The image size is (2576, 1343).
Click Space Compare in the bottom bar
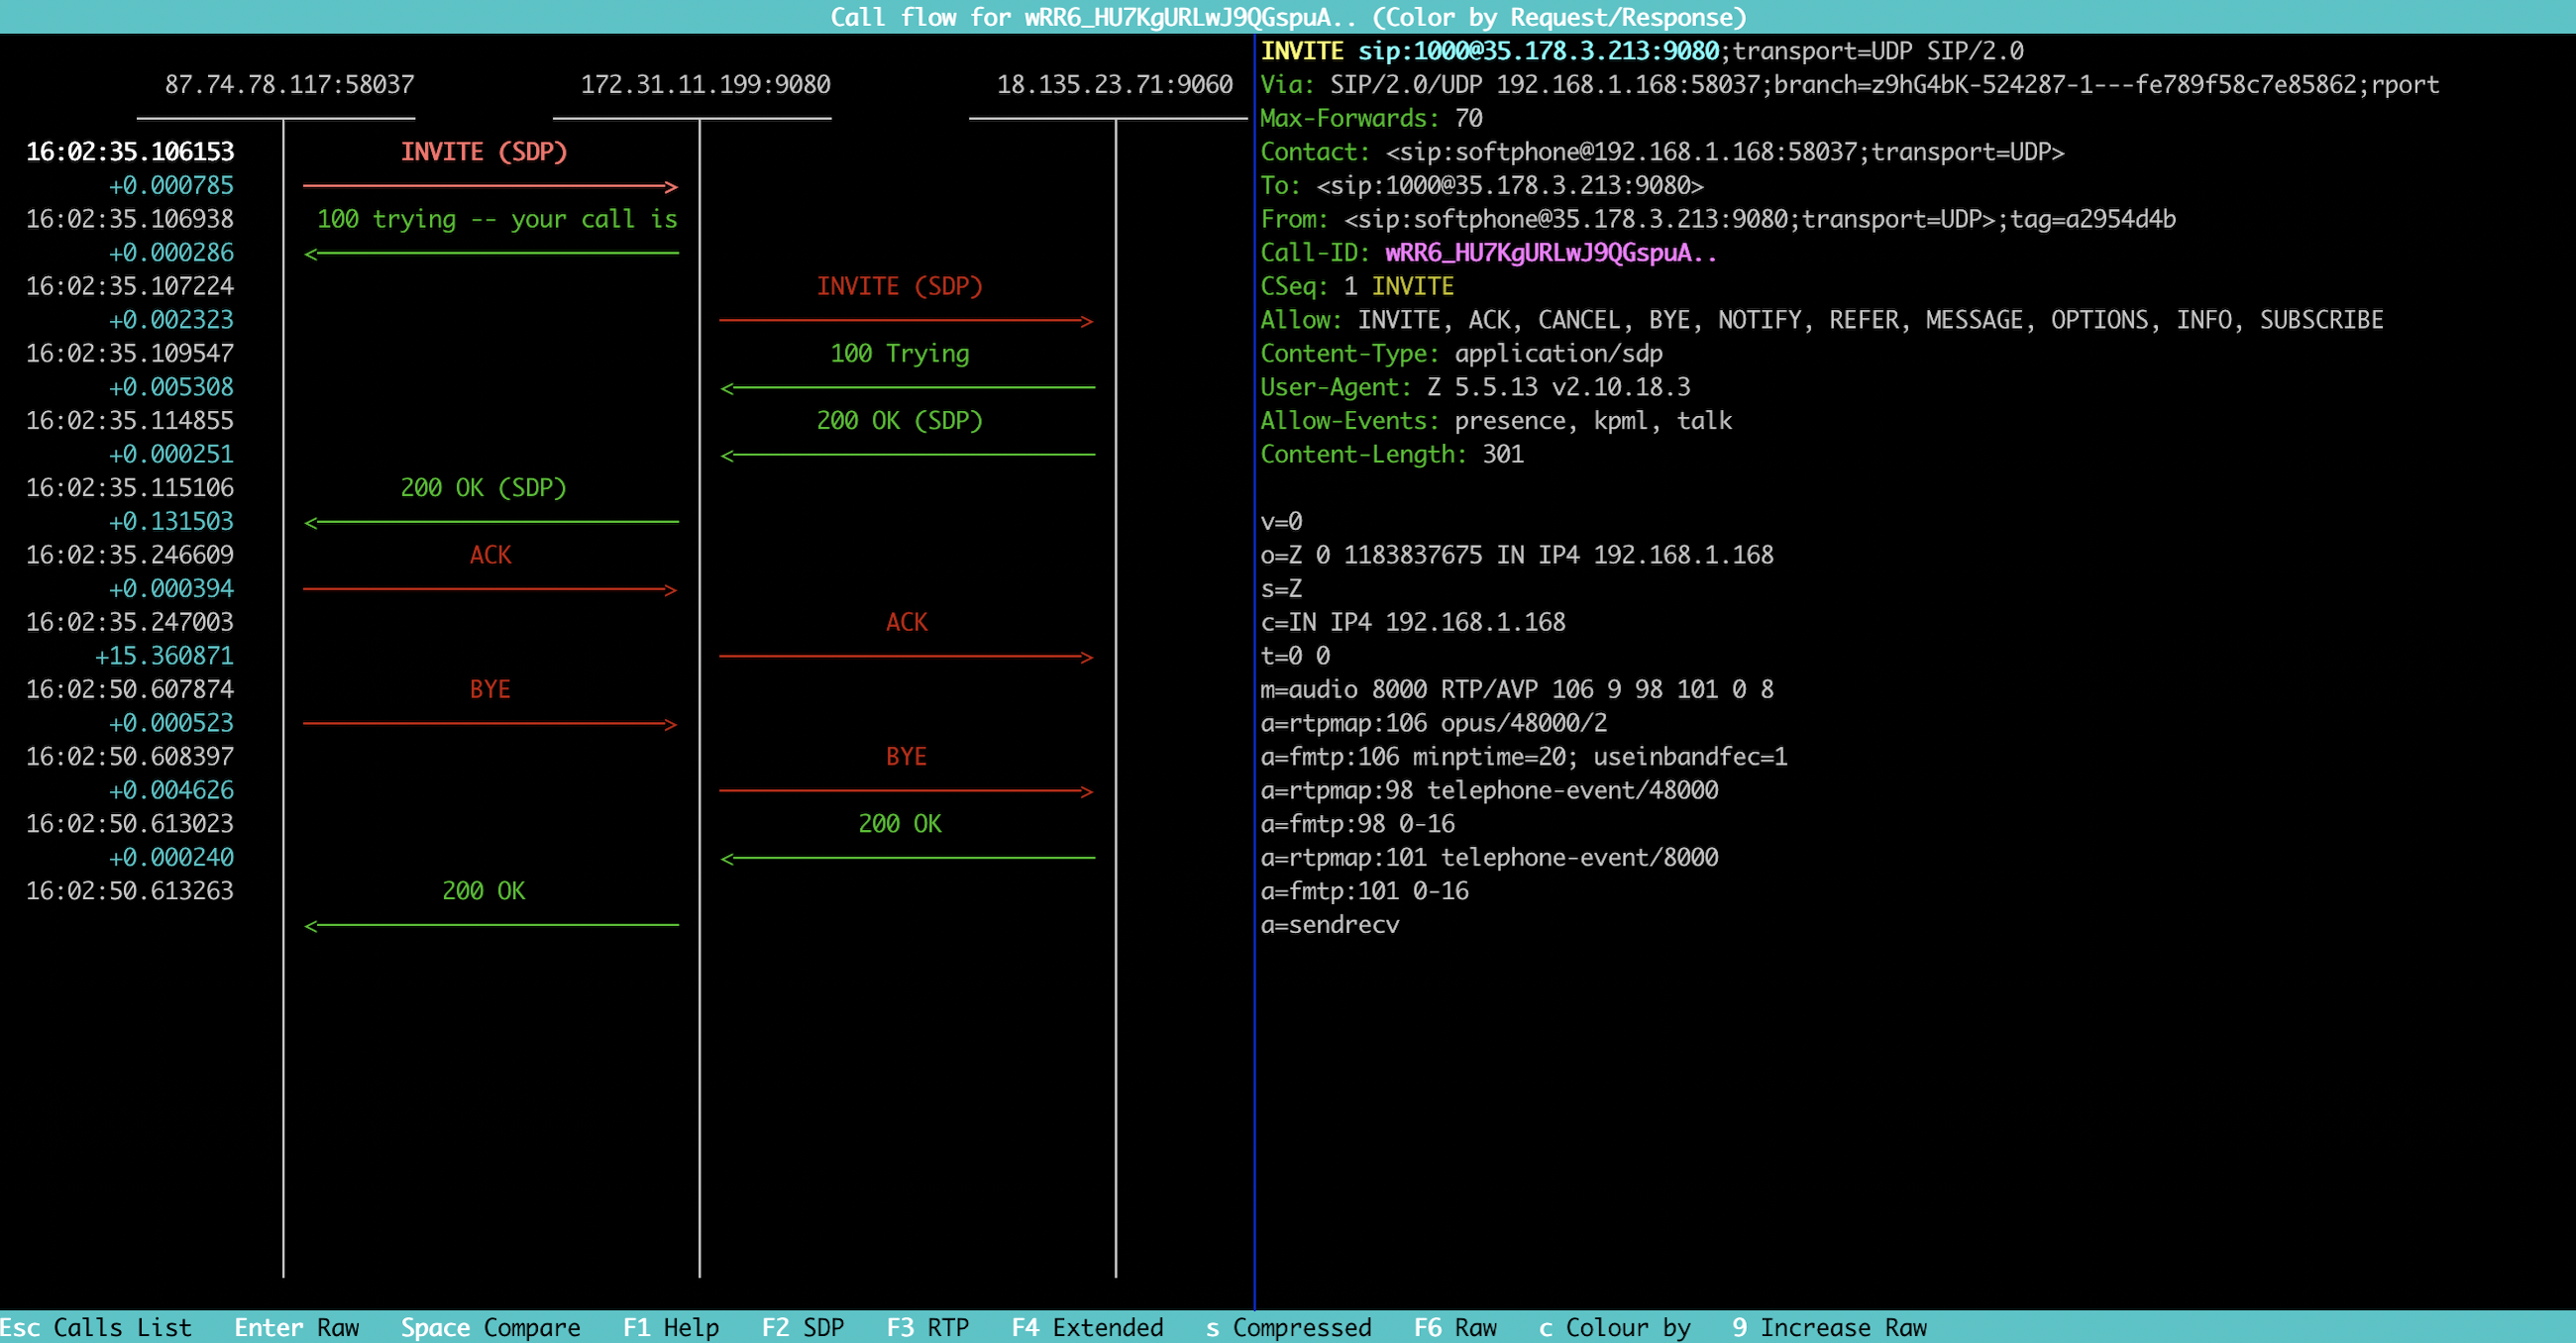490,1327
